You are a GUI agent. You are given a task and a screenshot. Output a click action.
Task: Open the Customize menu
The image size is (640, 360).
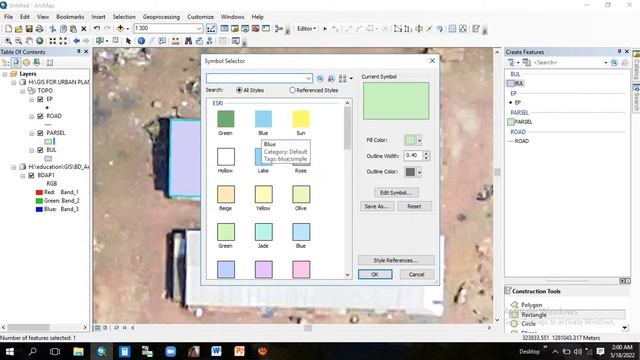point(200,17)
